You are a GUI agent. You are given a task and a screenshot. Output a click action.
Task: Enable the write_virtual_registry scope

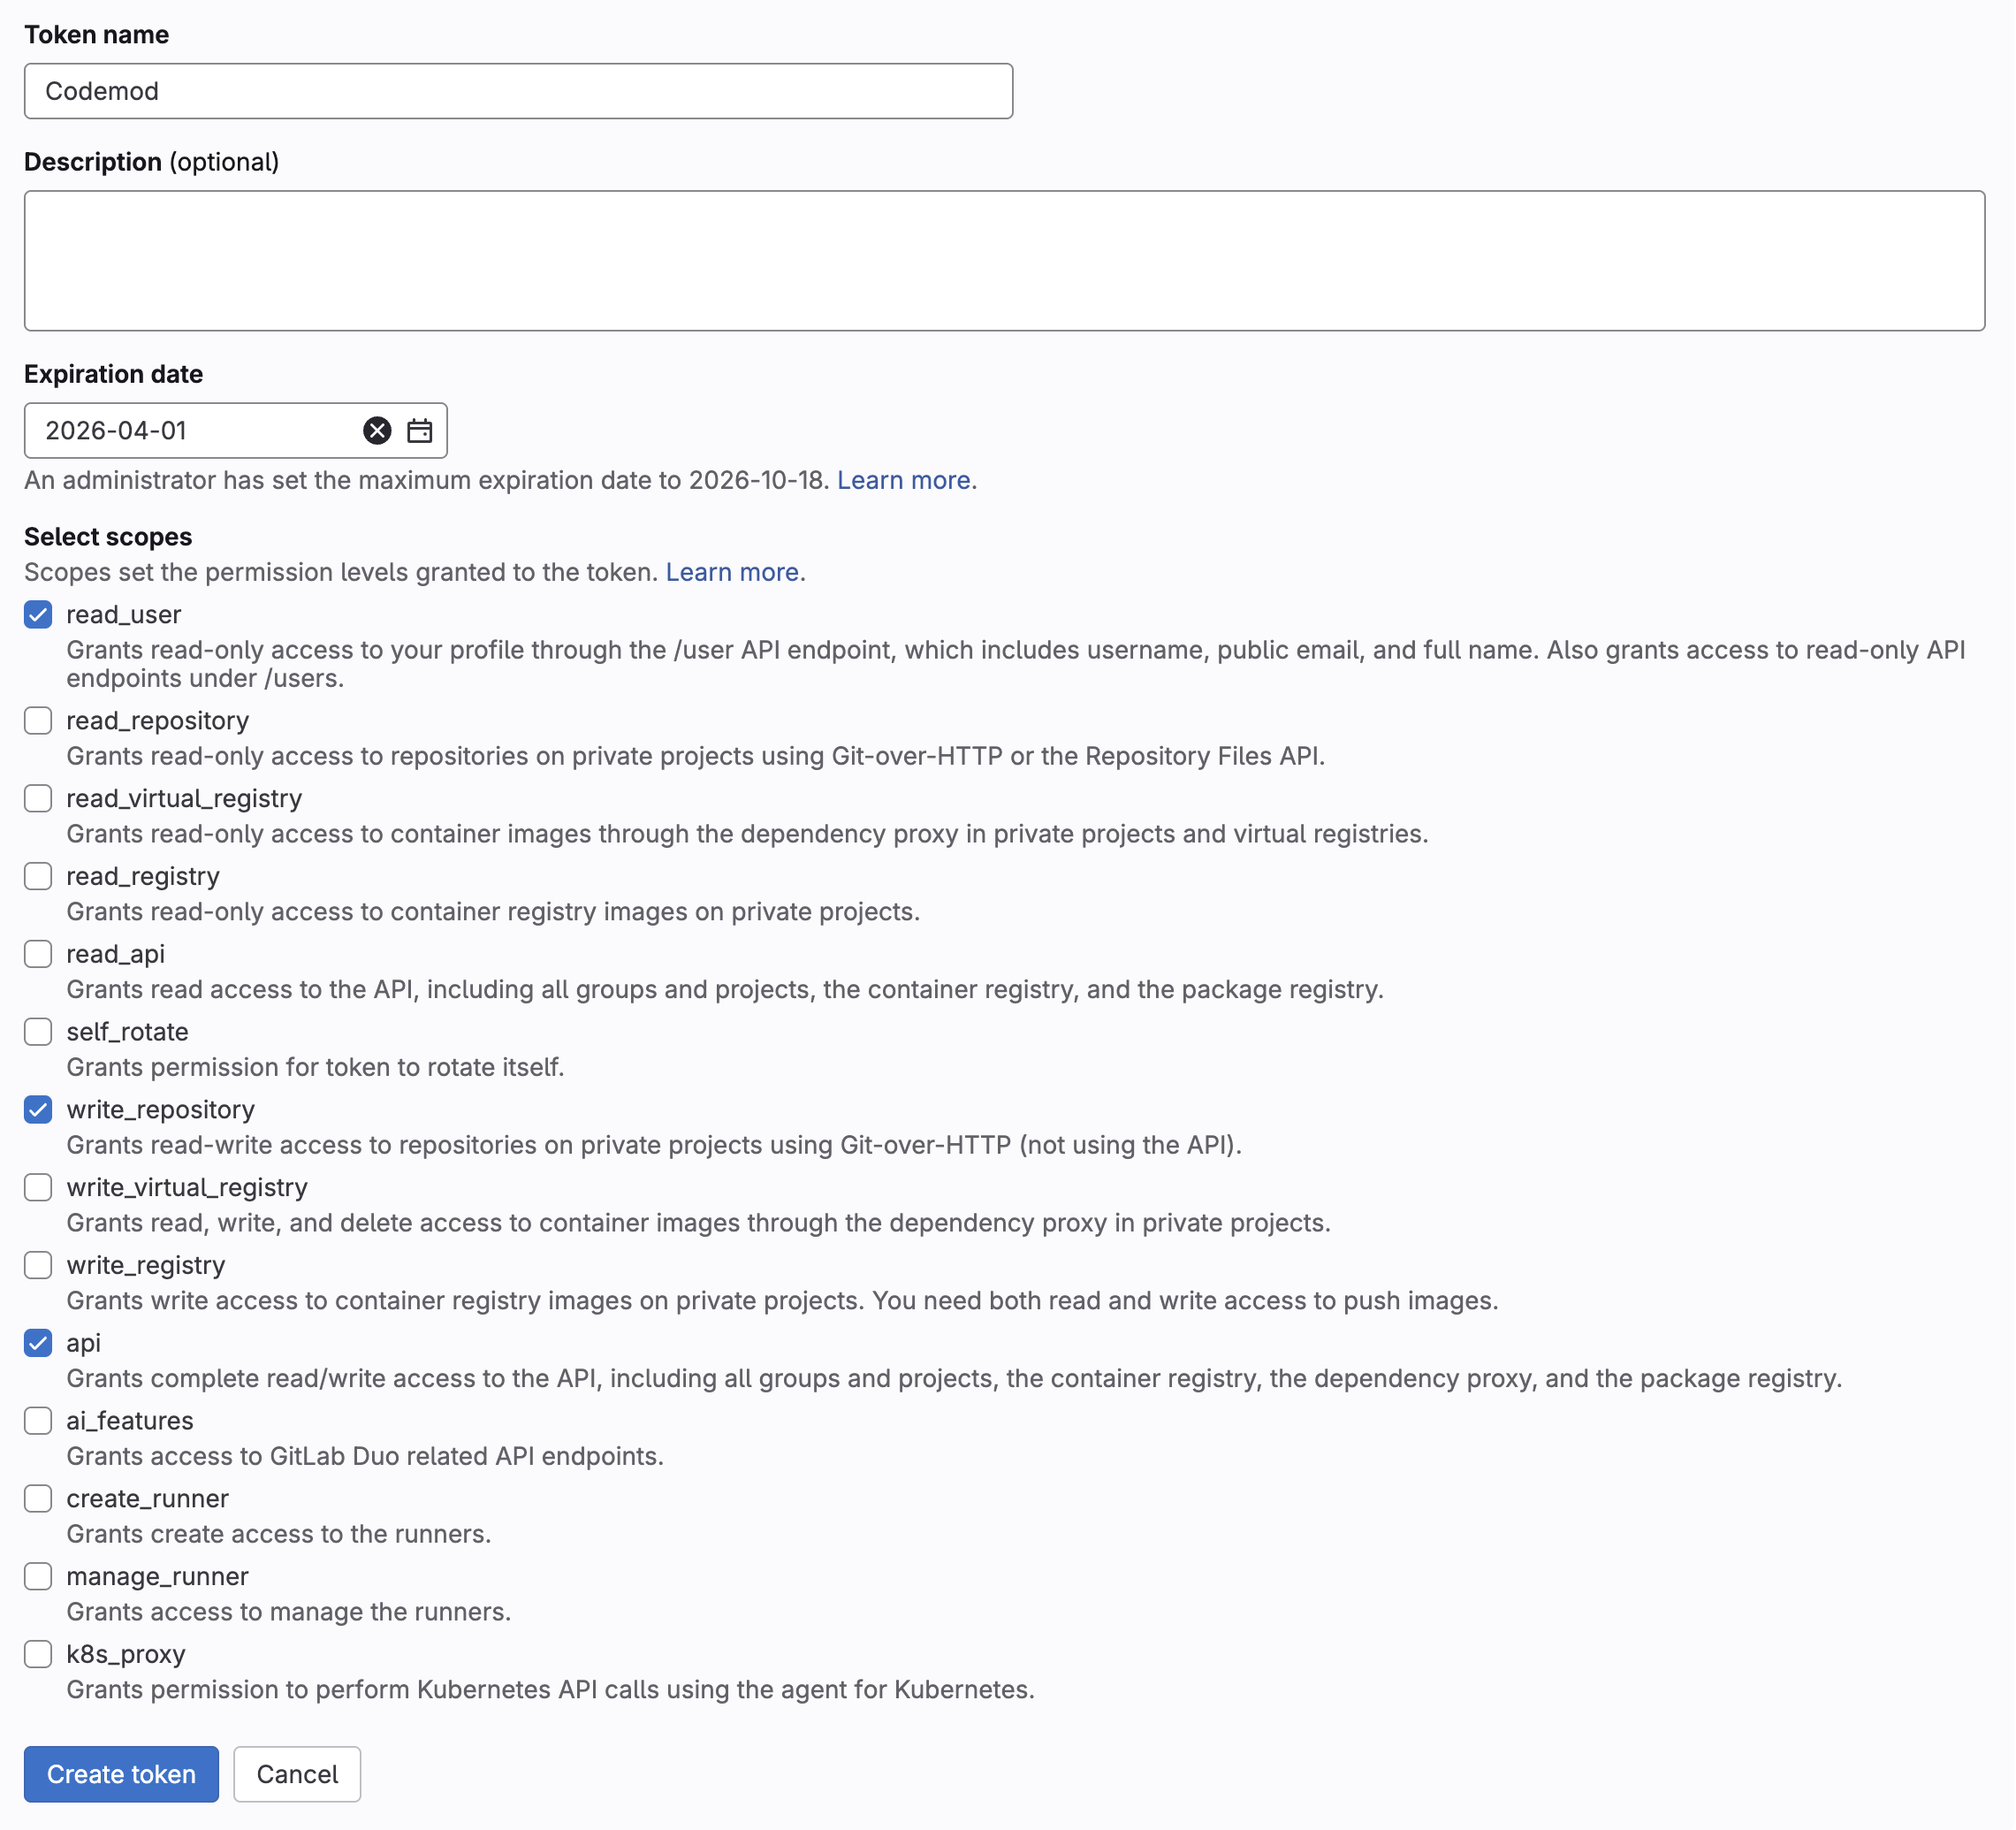tap(38, 1187)
